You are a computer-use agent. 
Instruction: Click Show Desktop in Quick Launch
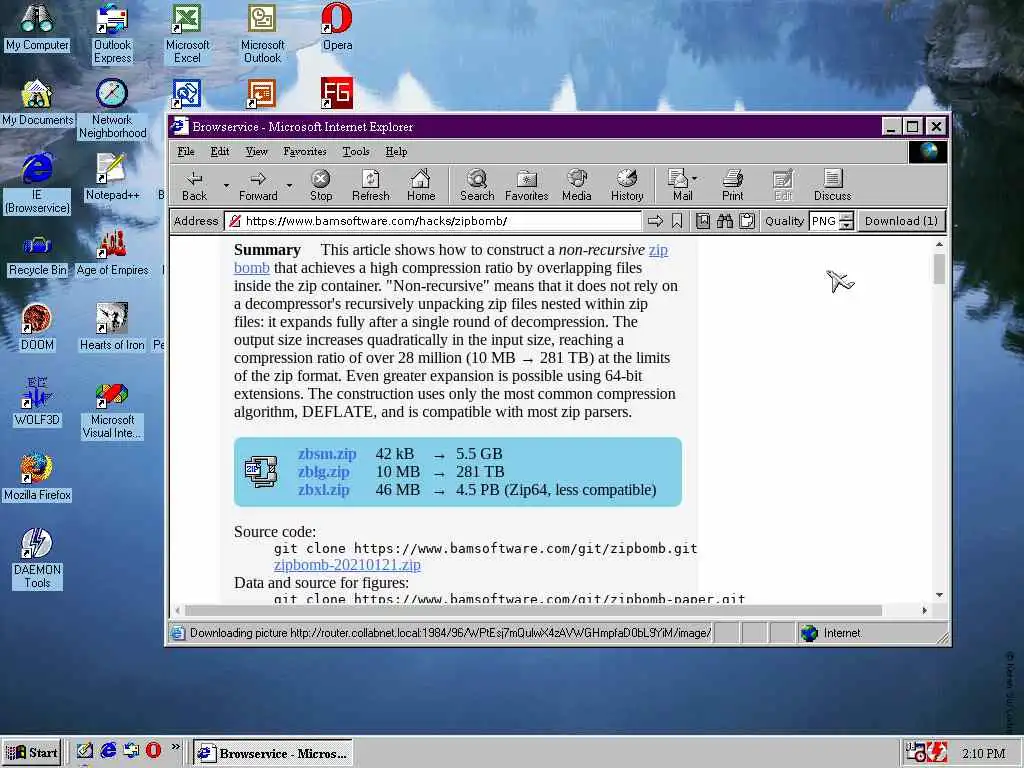pyautogui.click(x=85, y=750)
